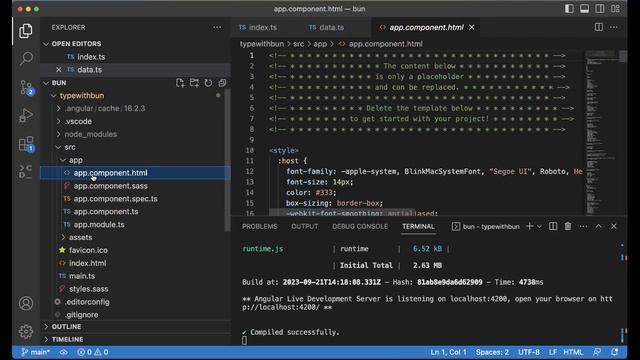Screen dimensions: 640x360
Task: Change the HTML language mode
Action: 573,352
